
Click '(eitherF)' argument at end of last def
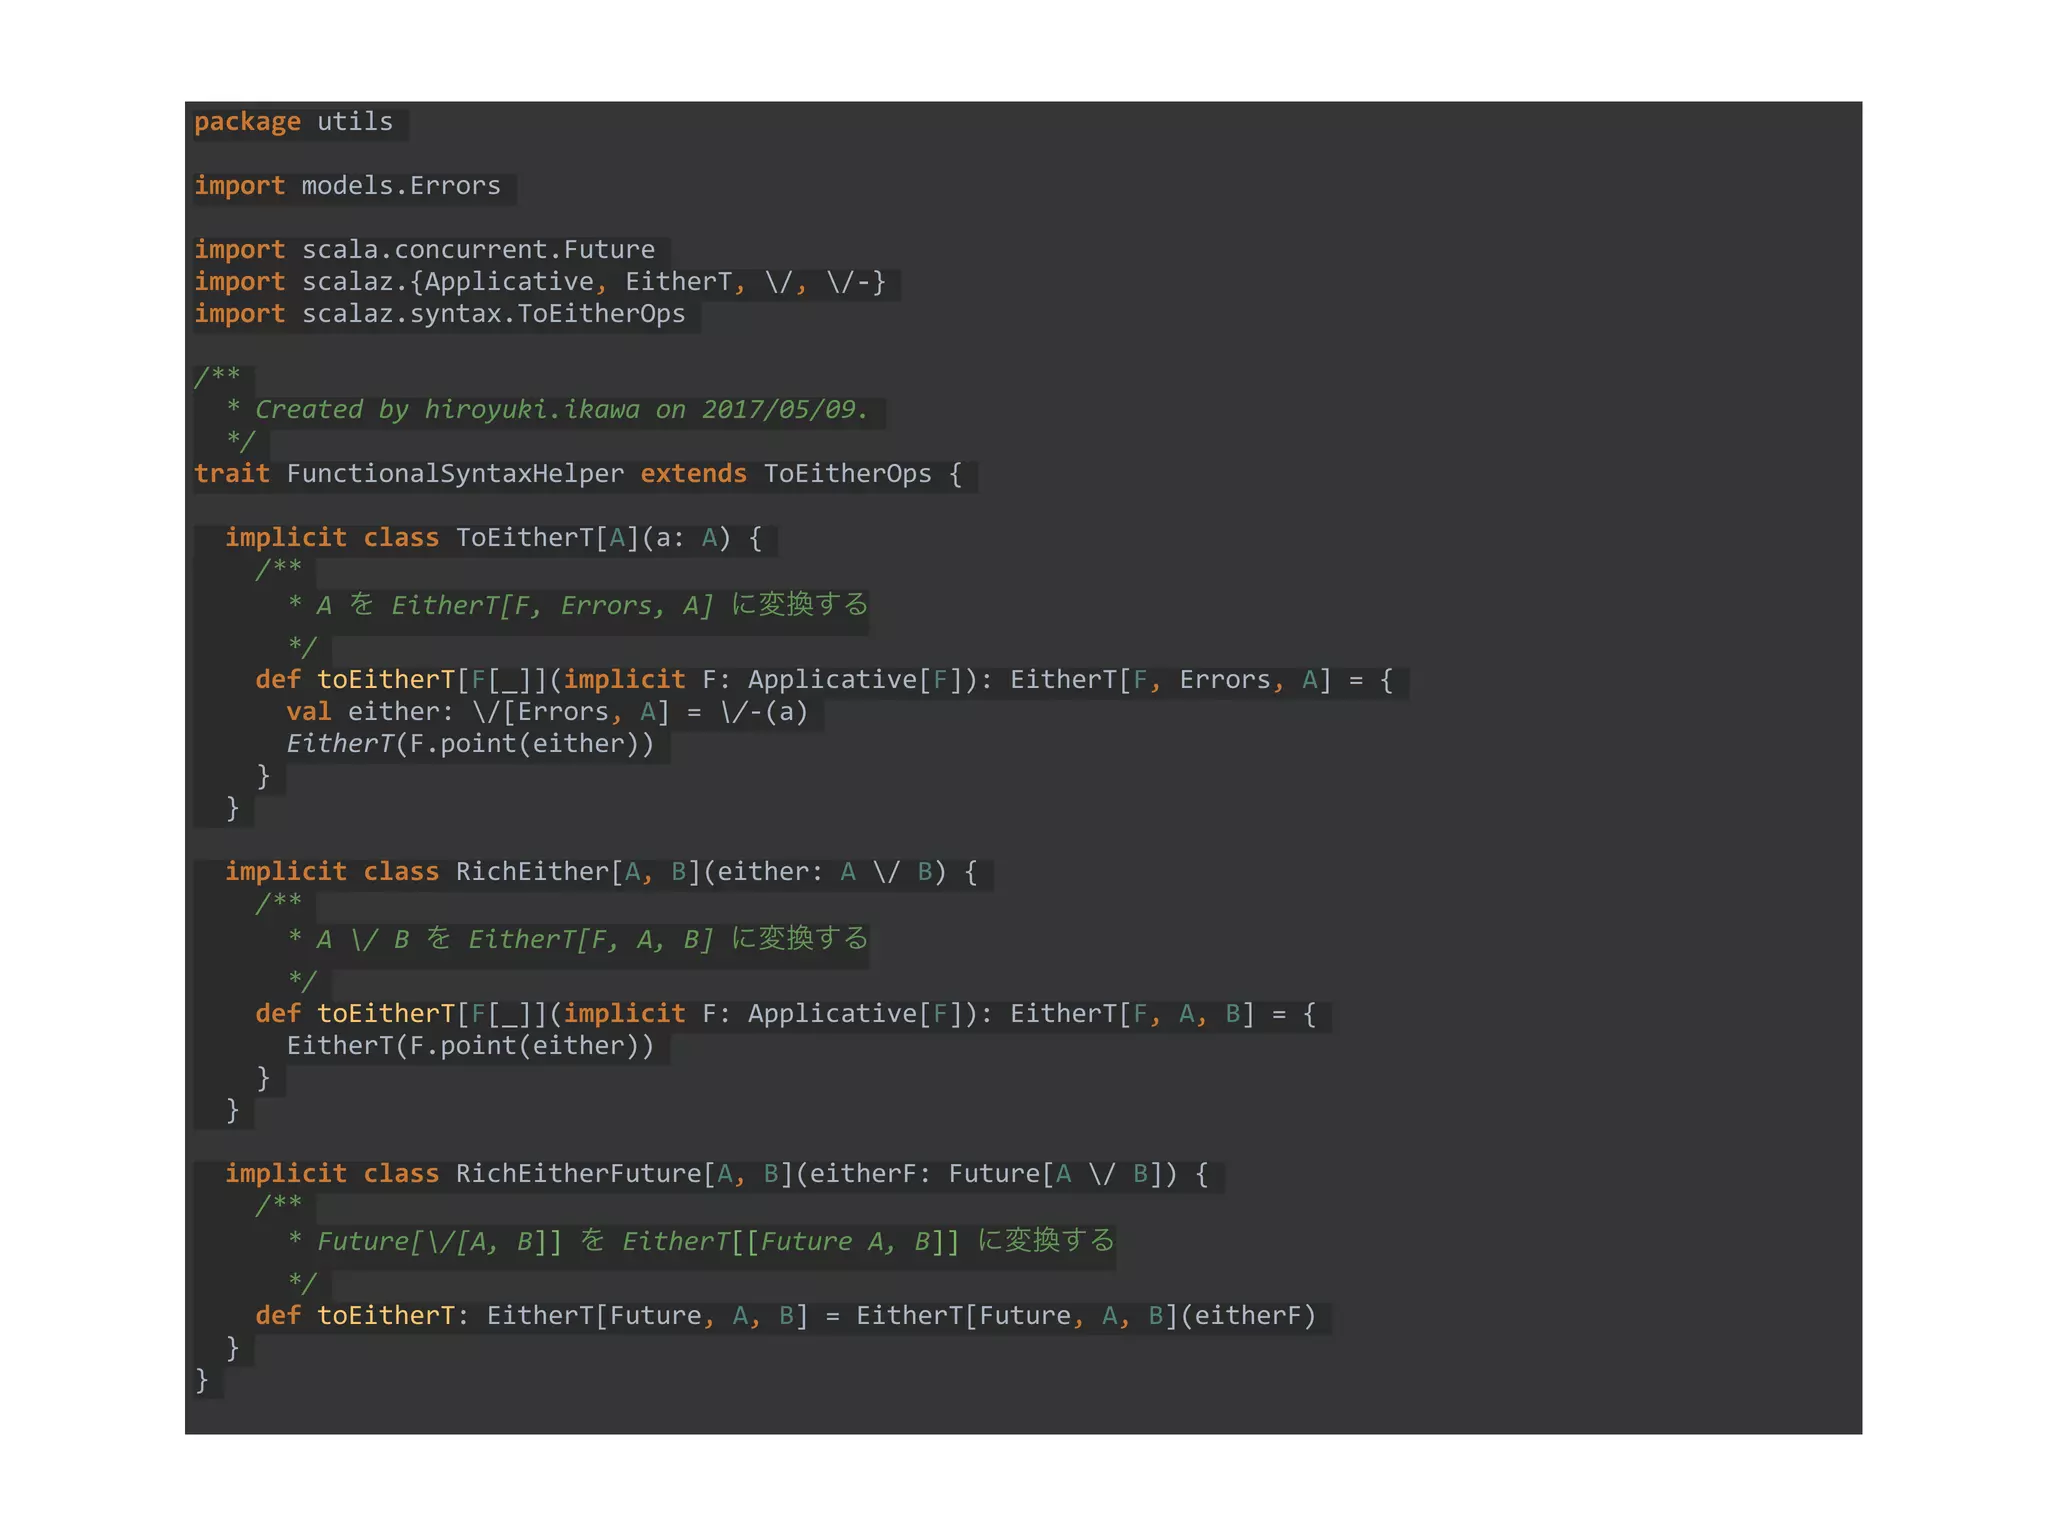point(1248,1316)
